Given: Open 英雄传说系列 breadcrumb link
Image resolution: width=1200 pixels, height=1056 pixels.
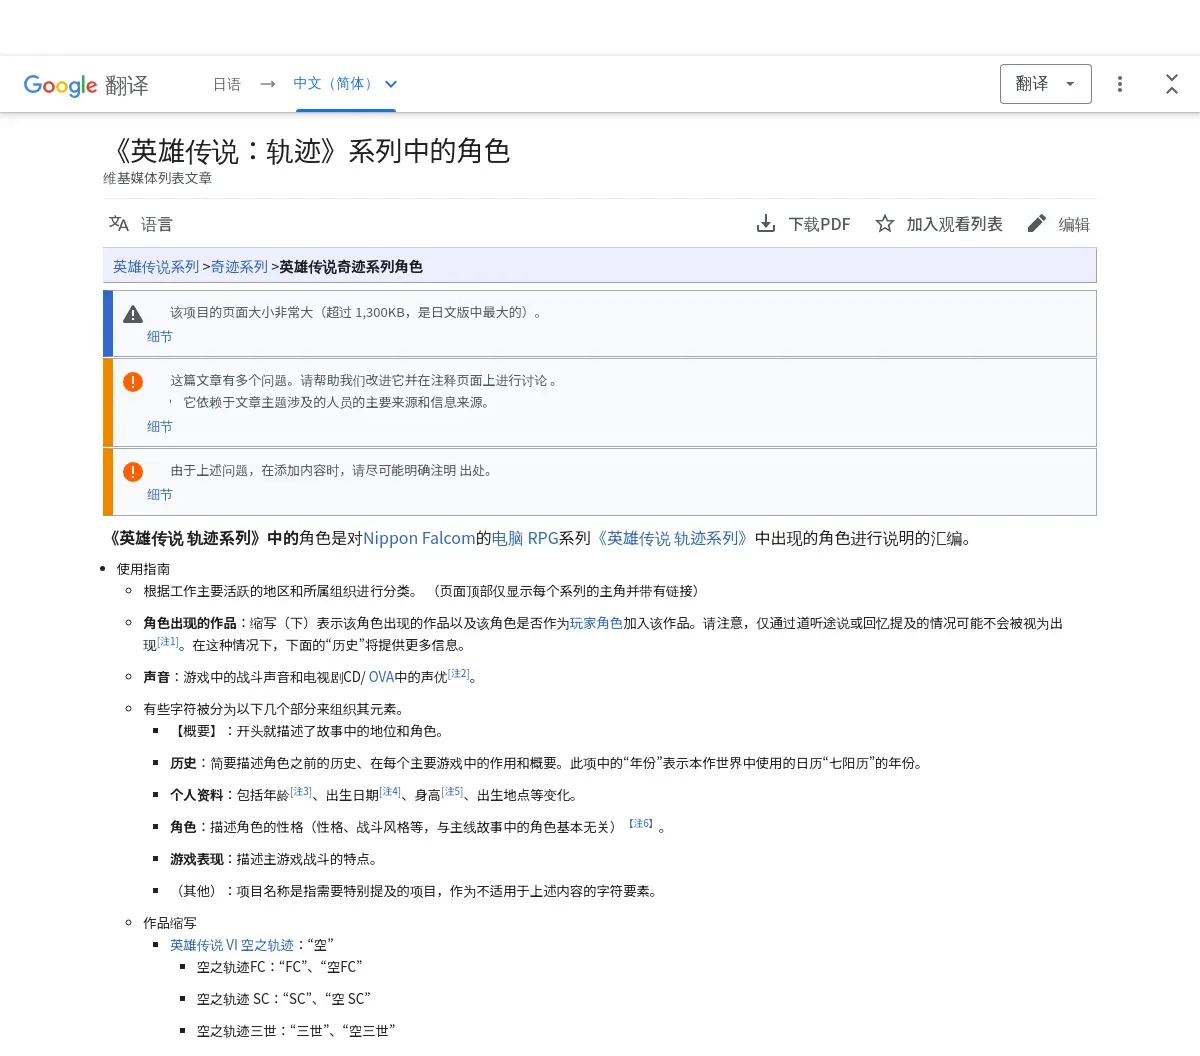Looking at the screenshot, I should (156, 267).
